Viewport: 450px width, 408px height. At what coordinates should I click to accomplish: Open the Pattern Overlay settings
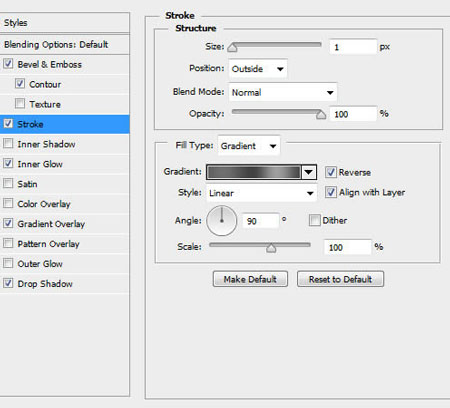48,244
